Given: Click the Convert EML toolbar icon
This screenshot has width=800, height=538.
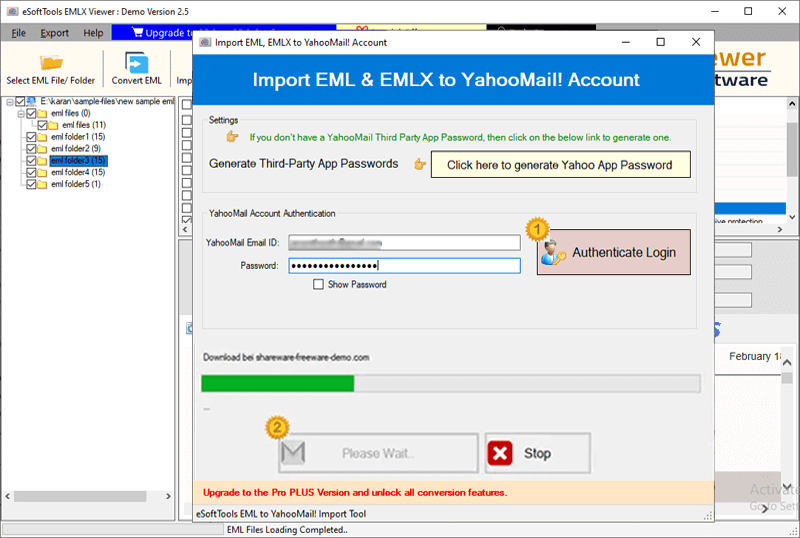Looking at the screenshot, I should (136, 63).
